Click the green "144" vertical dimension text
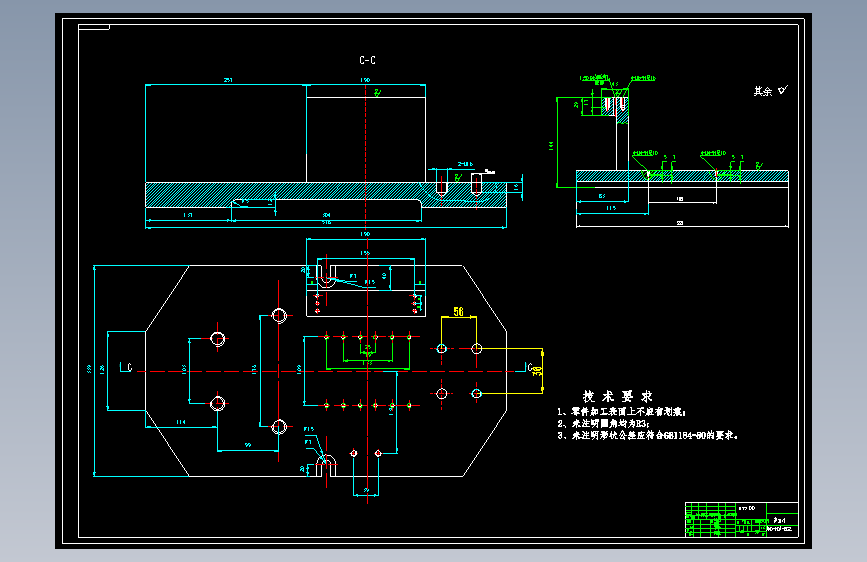 pyautogui.click(x=551, y=145)
